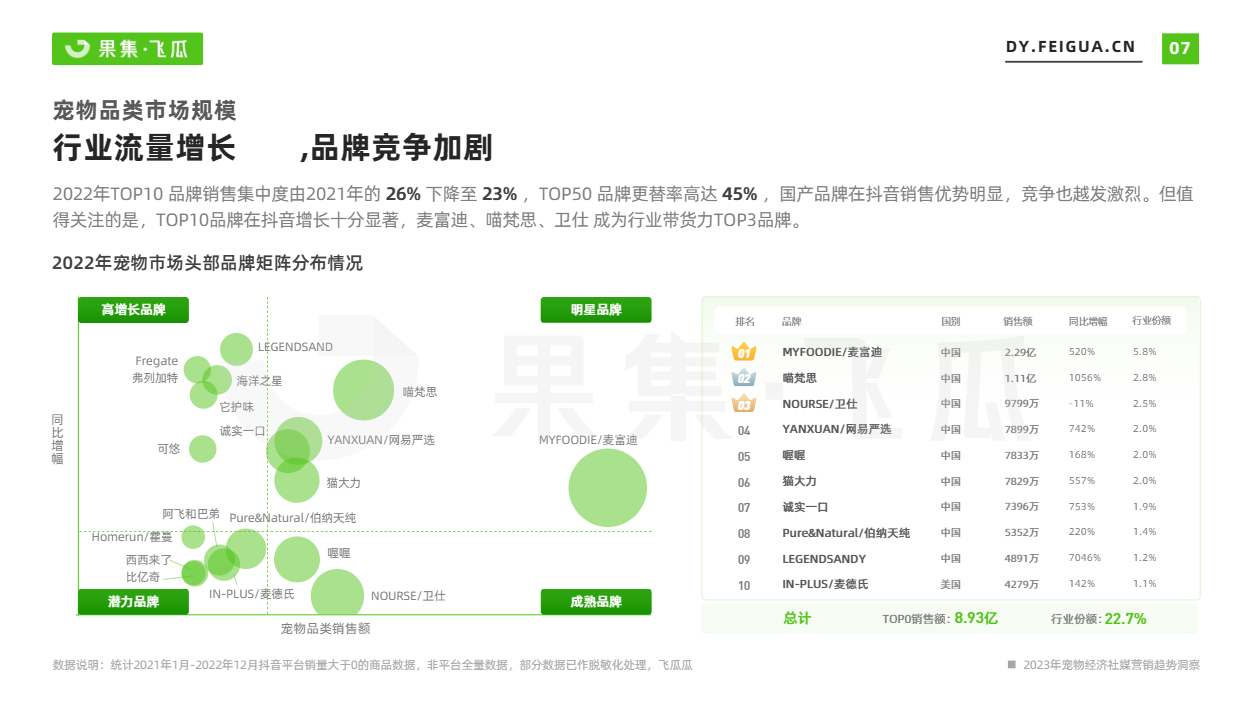Image resolution: width=1250 pixels, height=703 pixels.
Task: Select the 猫大力 bubble in the chart
Action: pyautogui.click(x=297, y=480)
